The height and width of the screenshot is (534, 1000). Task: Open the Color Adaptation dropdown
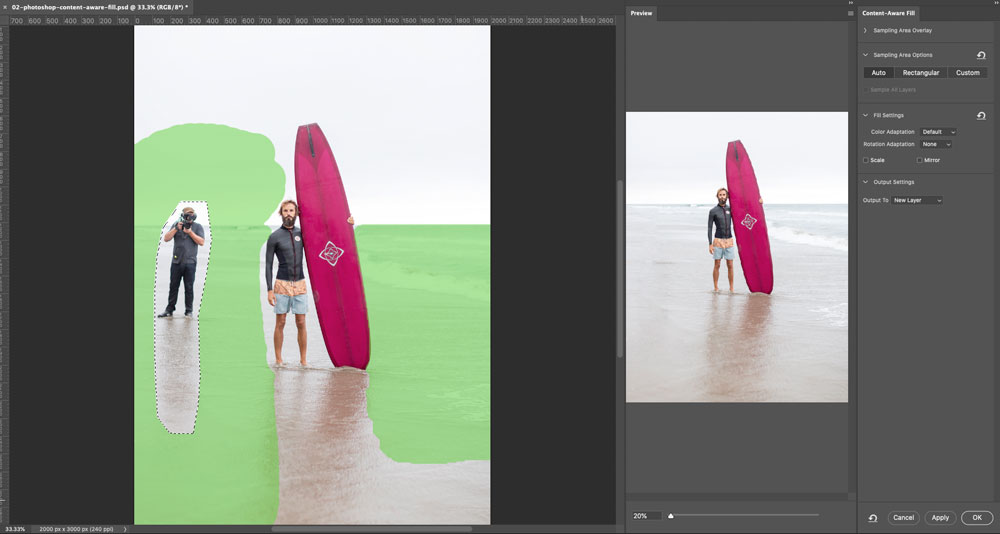(x=938, y=132)
